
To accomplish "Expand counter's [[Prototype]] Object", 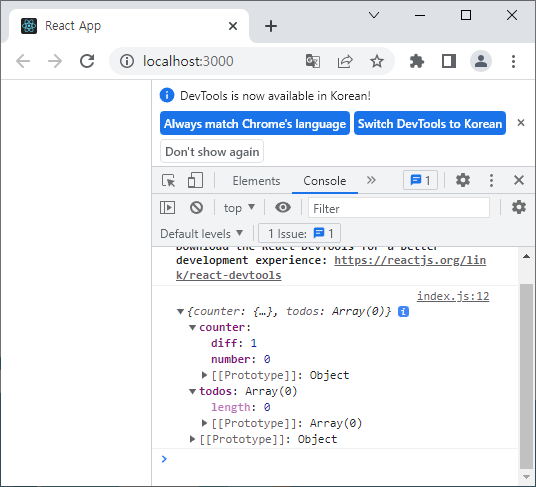I will (x=204, y=375).
